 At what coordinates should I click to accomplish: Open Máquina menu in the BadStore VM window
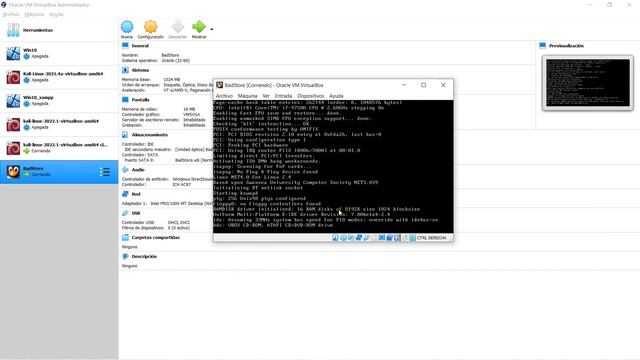pyautogui.click(x=247, y=96)
